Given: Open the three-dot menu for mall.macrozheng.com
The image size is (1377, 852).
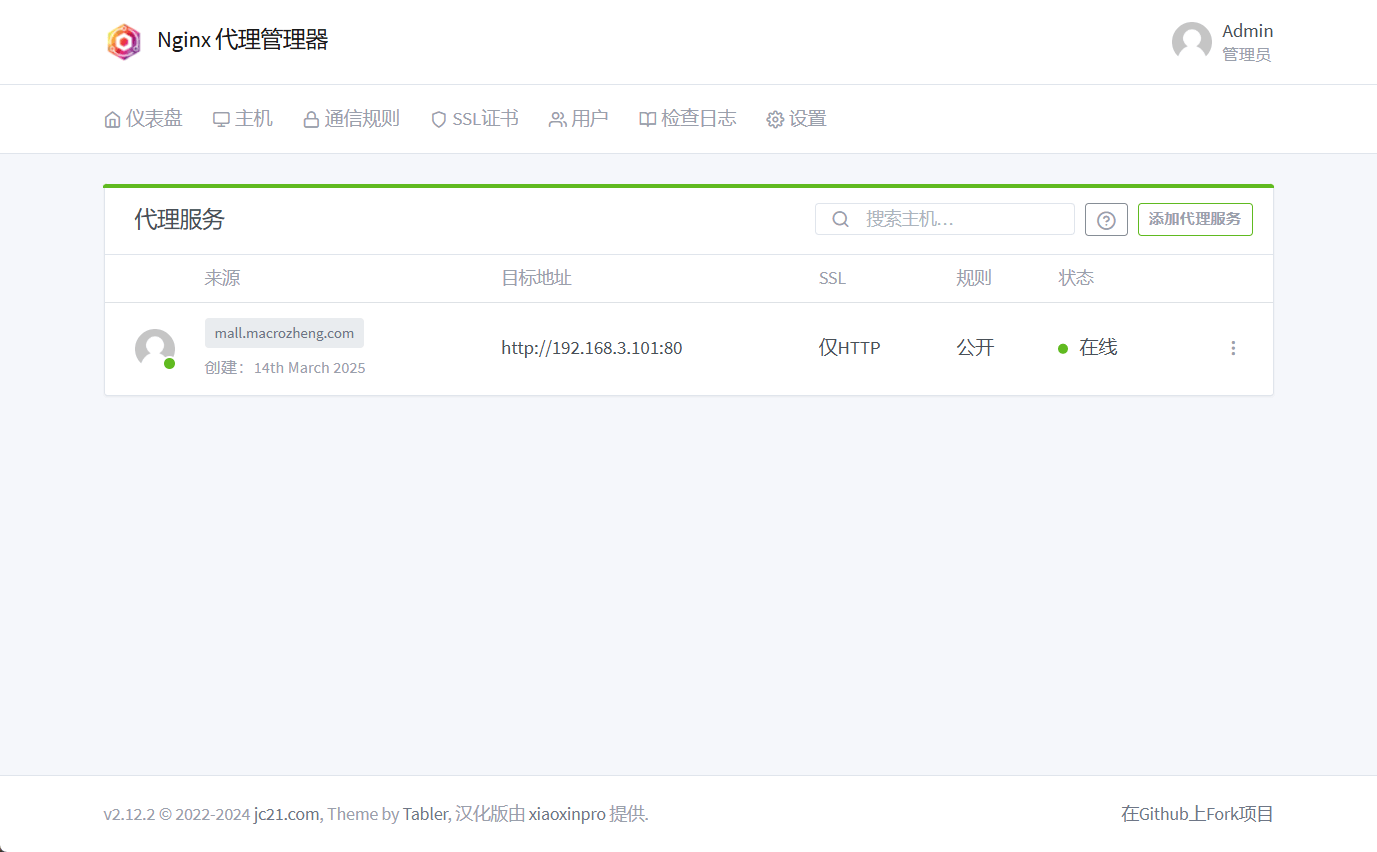Looking at the screenshot, I should click(1233, 348).
